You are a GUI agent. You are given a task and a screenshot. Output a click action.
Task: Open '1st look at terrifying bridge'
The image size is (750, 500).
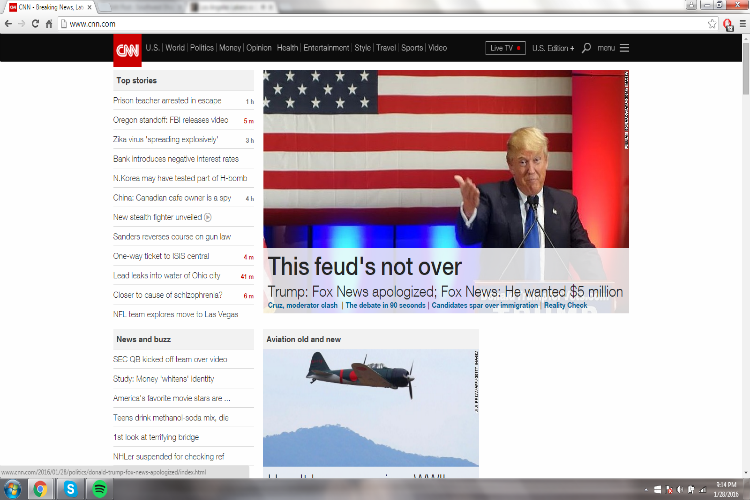(156, 437)
